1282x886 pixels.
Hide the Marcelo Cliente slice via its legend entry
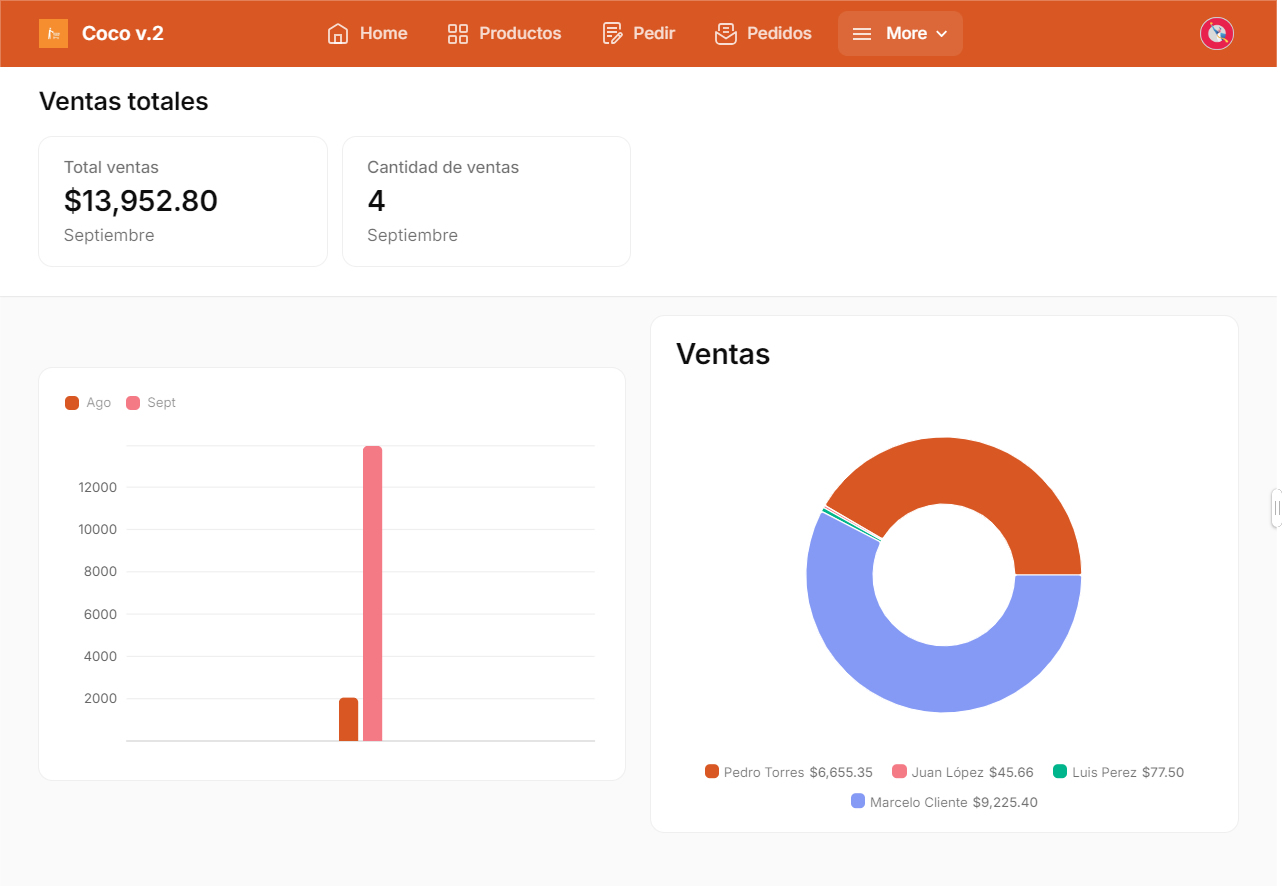tap(943, 801)
